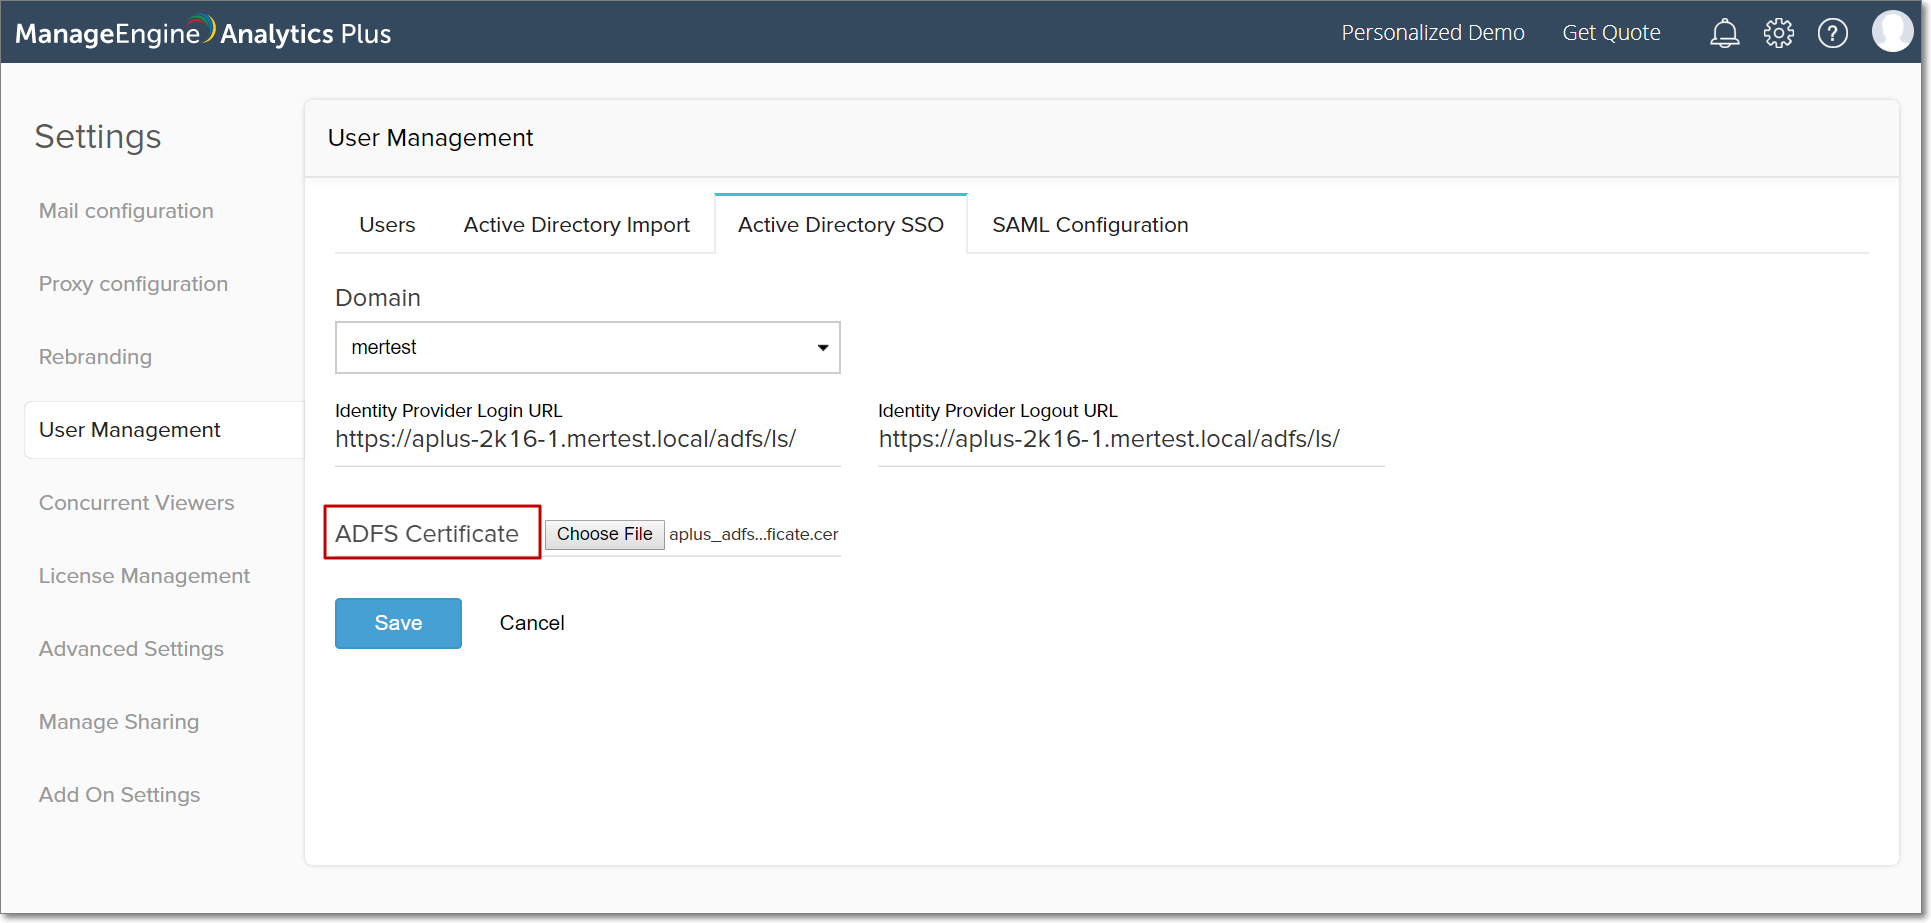The image size is (1931, 923).
Task: Go to Proxy configuration
Action: click(x=133, y=284)
